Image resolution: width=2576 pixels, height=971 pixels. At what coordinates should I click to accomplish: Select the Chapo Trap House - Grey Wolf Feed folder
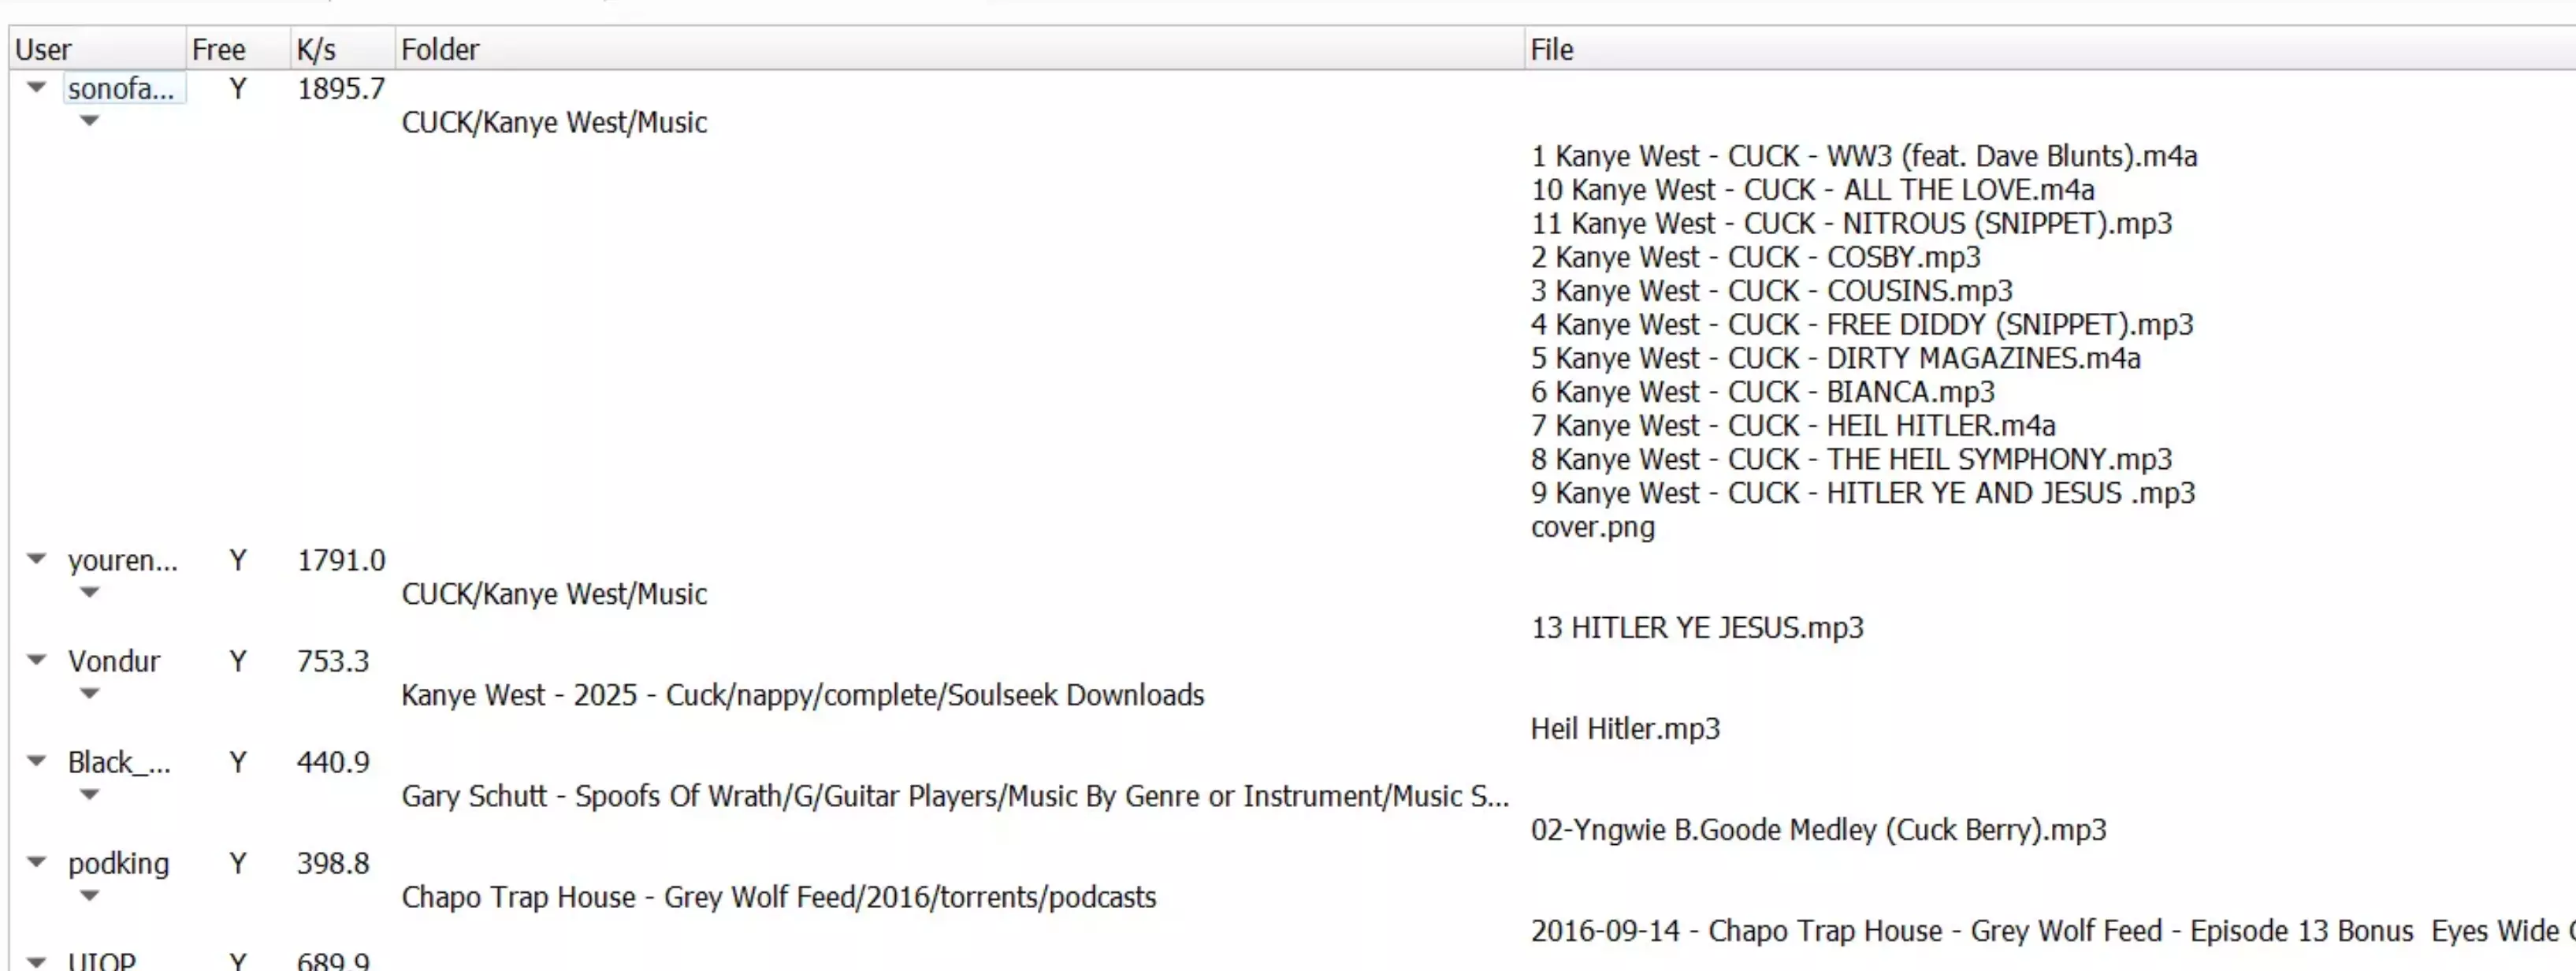pos(779,898)
